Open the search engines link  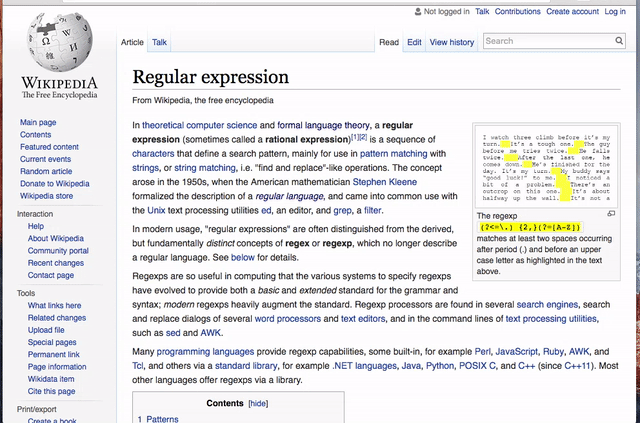pos(547,305)
